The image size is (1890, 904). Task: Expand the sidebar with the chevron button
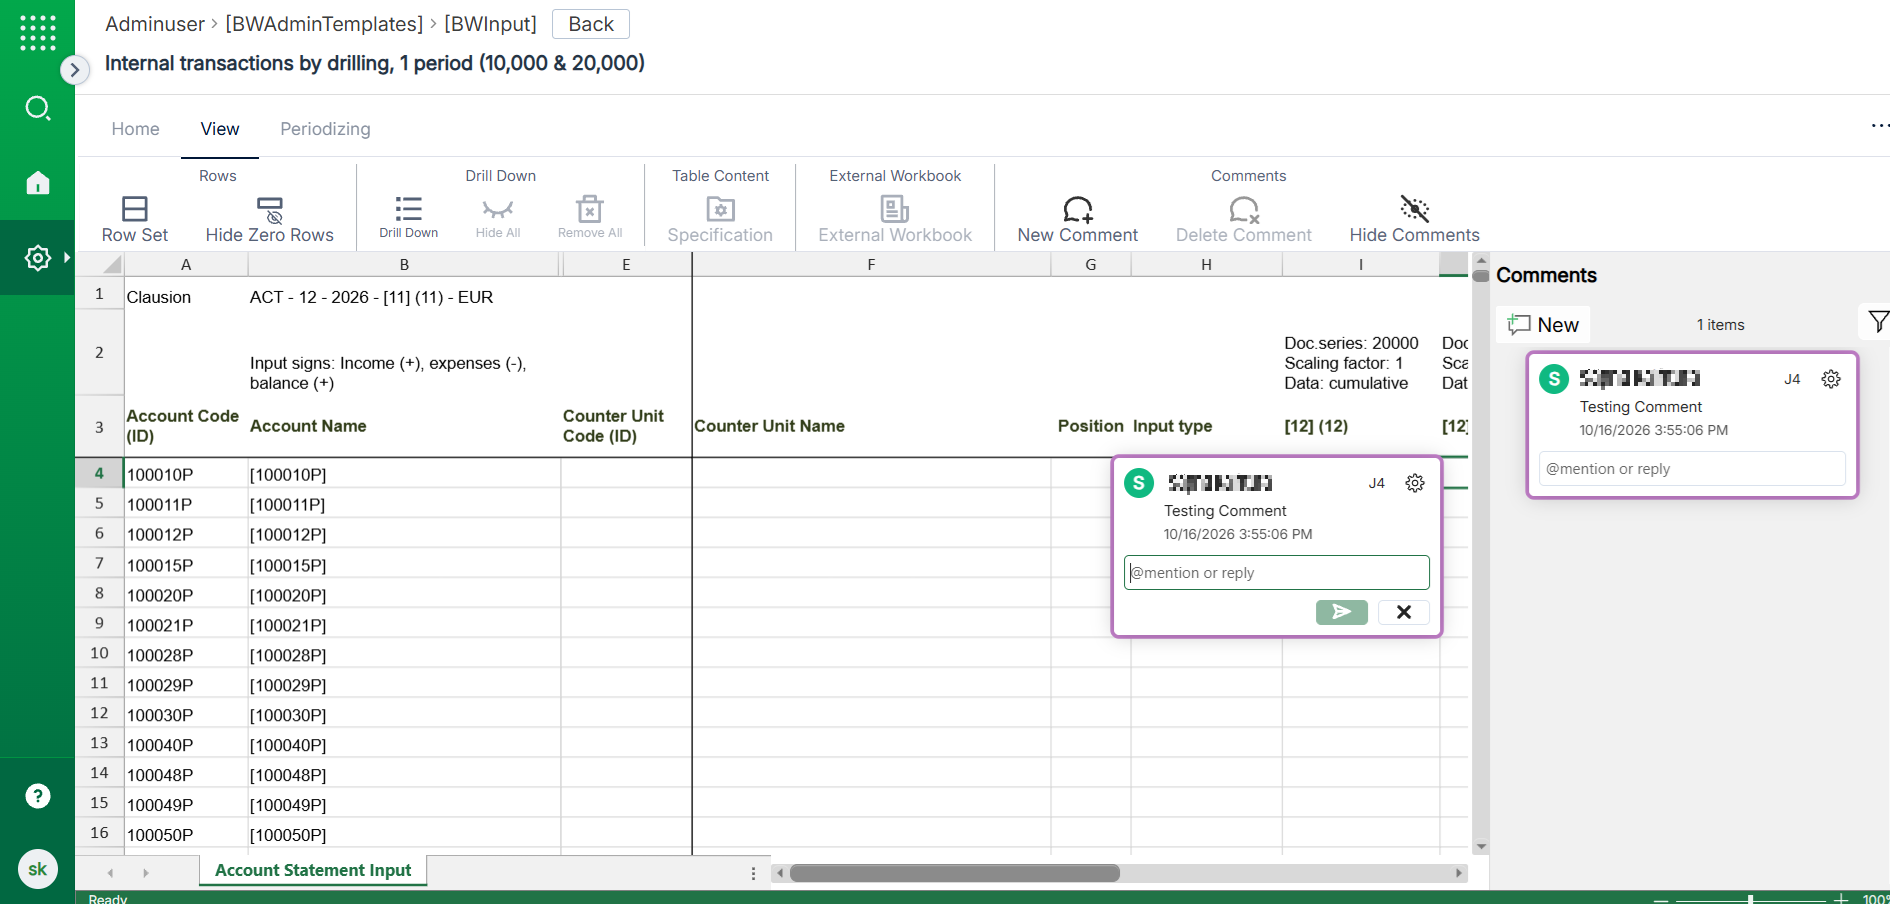pyautogui.click(x=74, y=70)
